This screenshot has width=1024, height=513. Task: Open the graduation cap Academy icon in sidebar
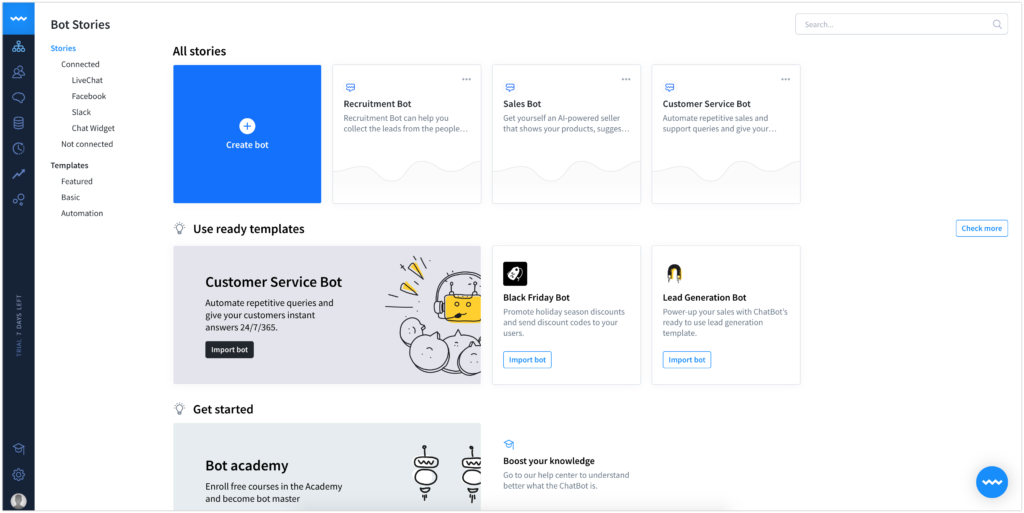18,449
